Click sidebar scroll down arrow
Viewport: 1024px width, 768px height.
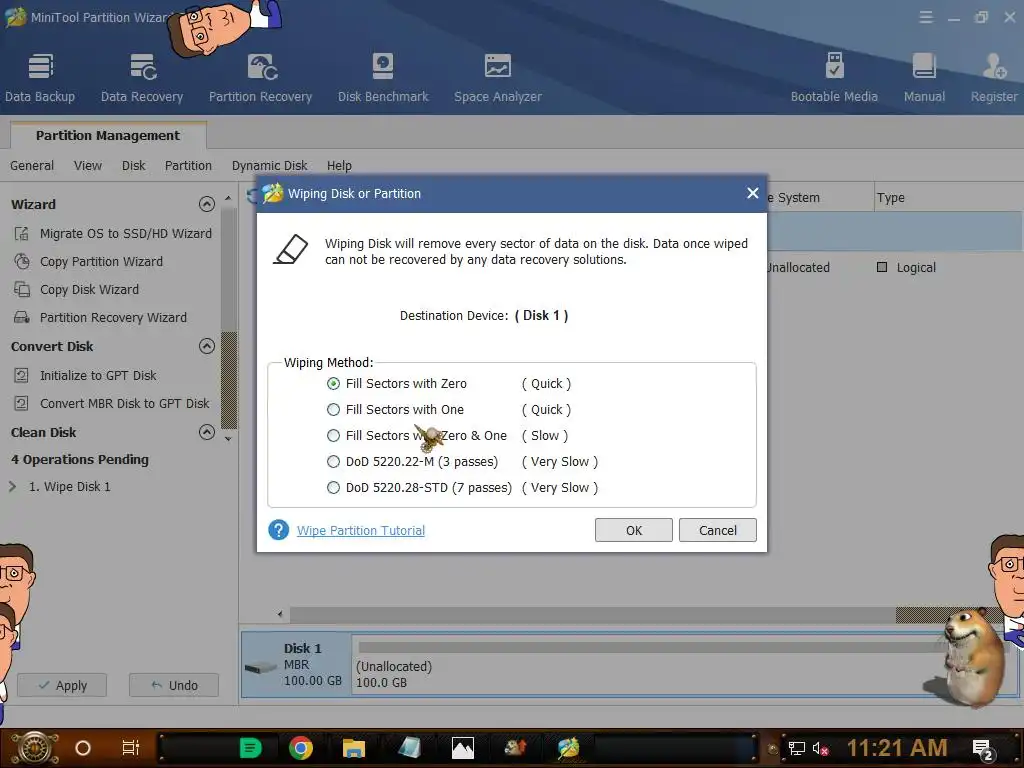coord(228,439)
